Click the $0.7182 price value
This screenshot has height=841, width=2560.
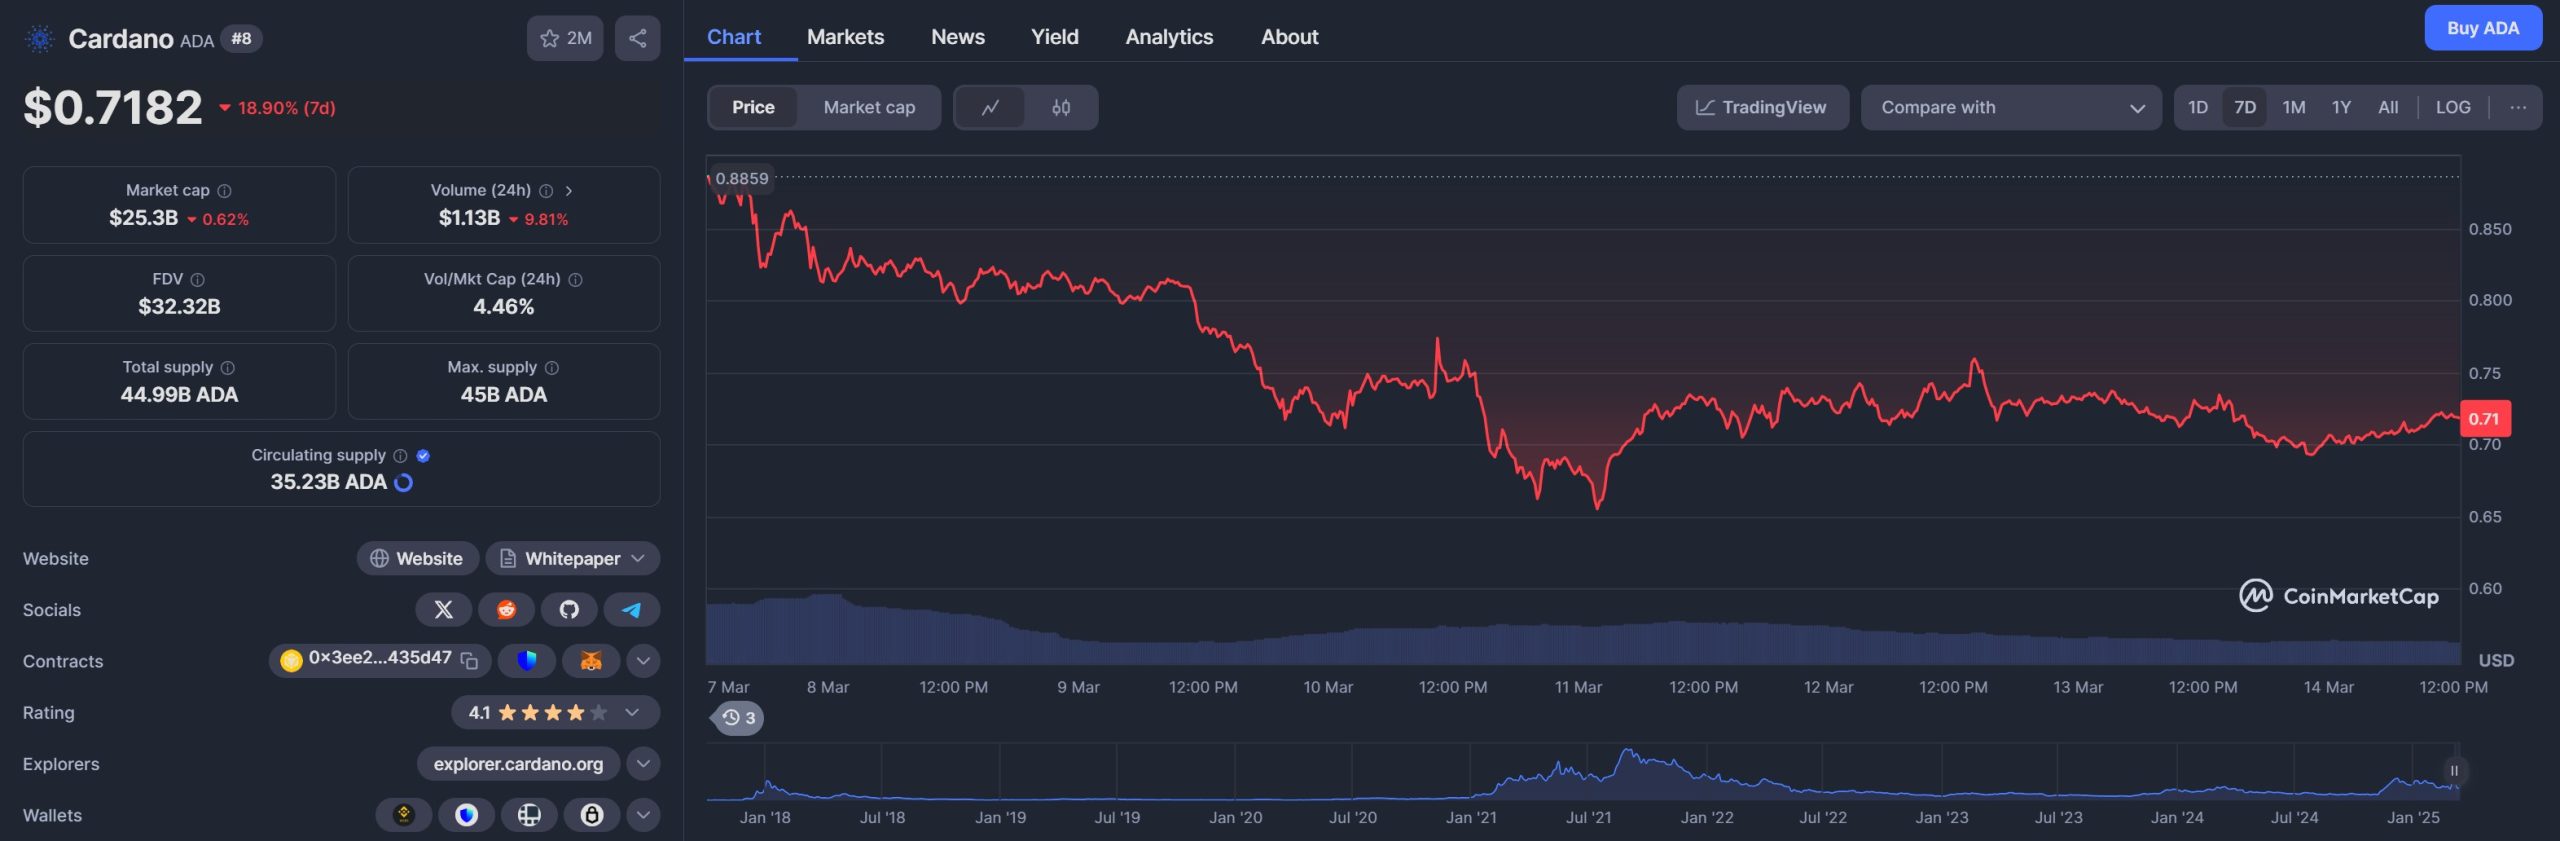point(113,108)
